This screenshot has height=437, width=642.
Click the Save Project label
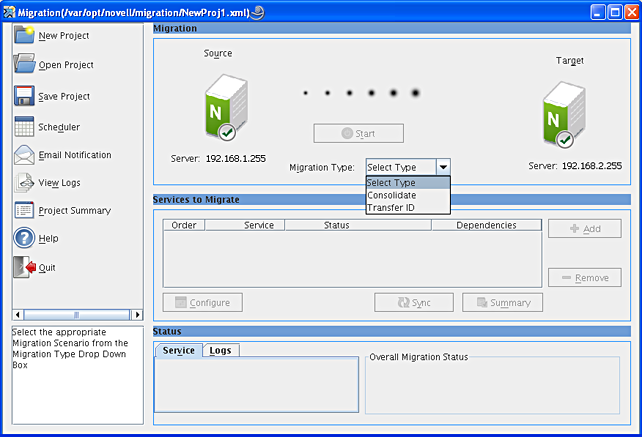pos(64,96)
